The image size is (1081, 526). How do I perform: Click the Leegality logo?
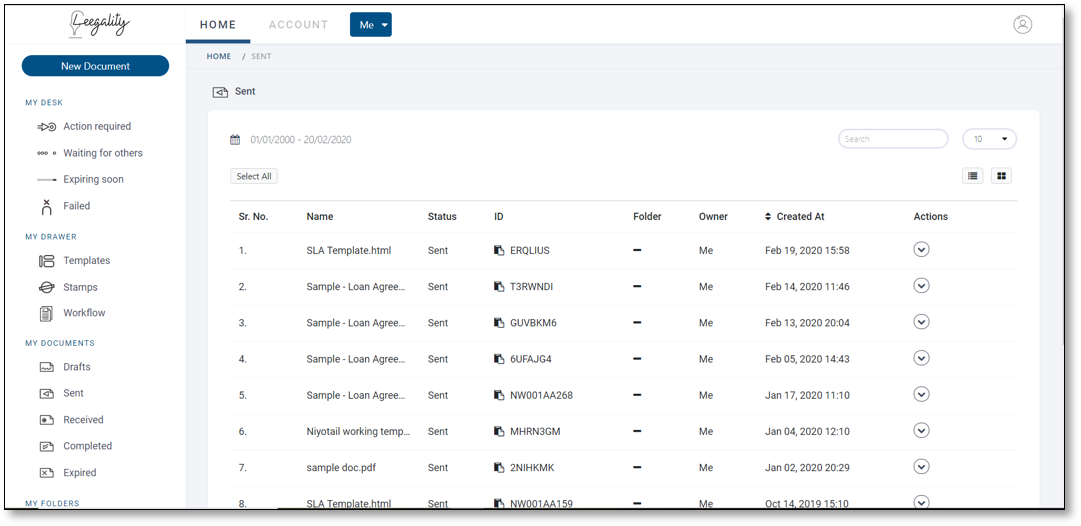point(99,24)
